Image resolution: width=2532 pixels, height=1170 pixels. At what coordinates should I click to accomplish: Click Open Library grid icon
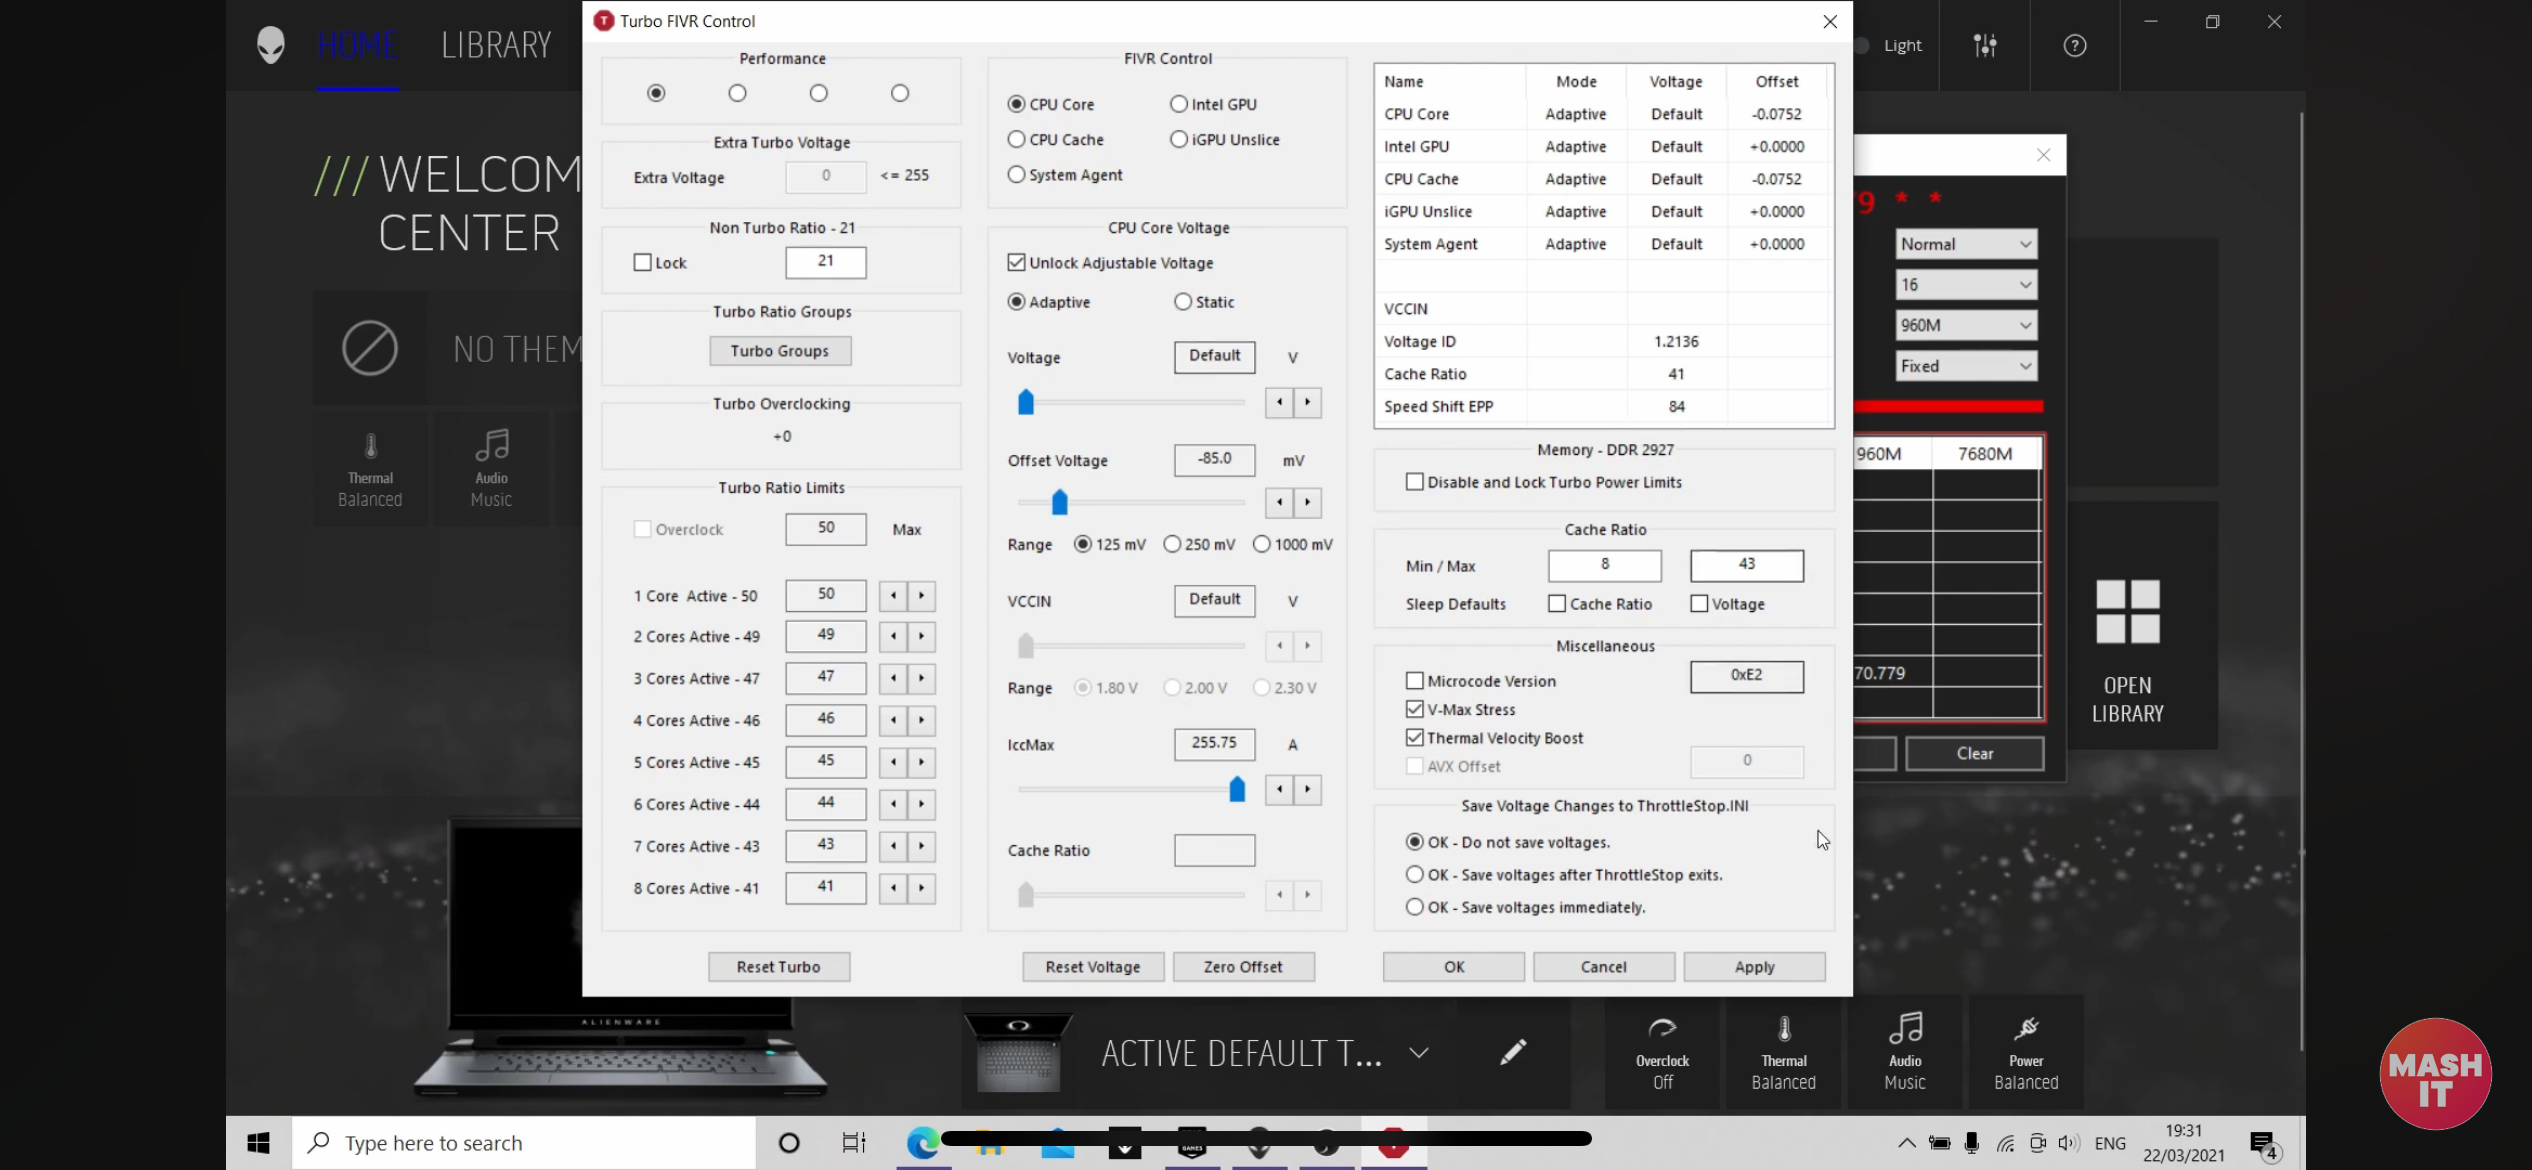(2127, 611)
